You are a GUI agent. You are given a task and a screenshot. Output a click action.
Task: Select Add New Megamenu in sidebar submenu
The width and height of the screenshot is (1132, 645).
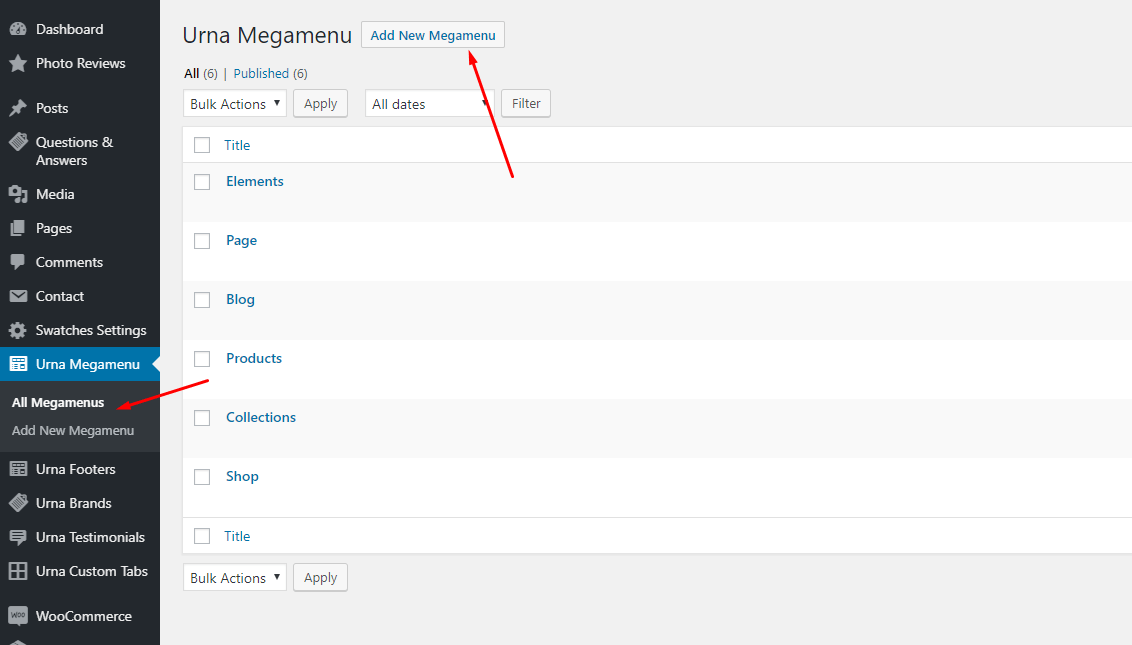tap(73, 430)
